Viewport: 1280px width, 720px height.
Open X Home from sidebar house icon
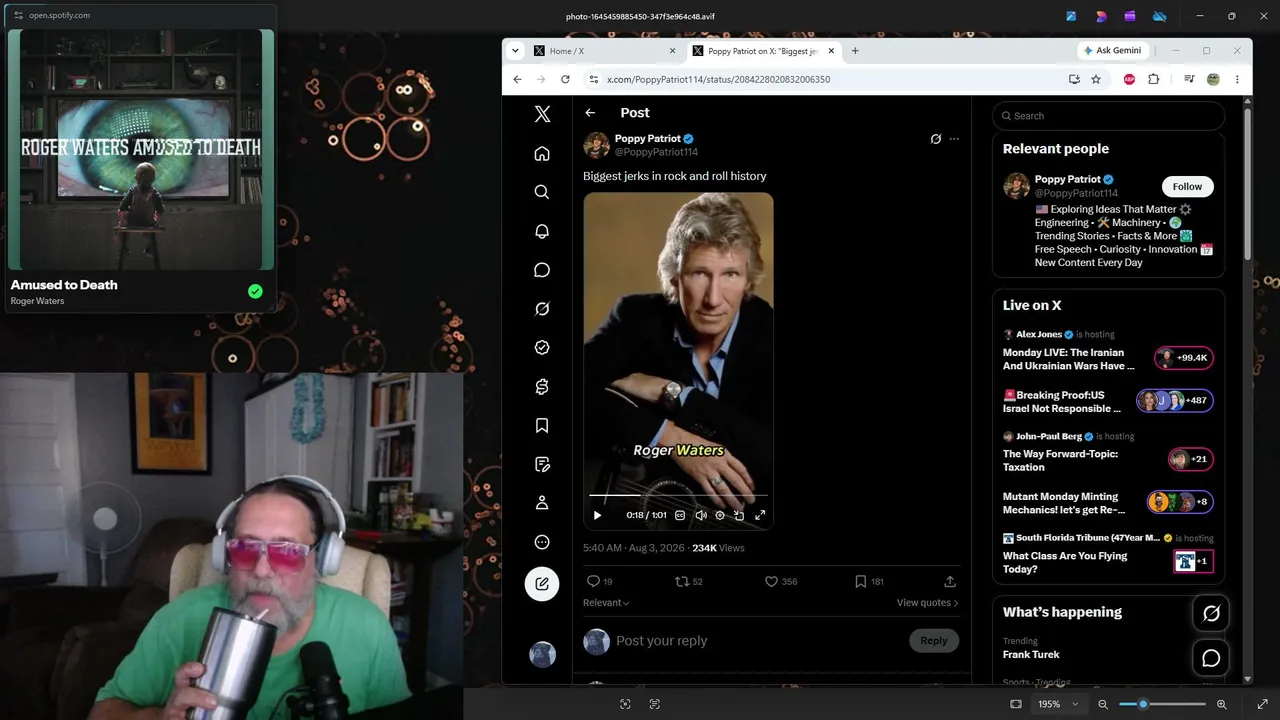click(542, 153)
